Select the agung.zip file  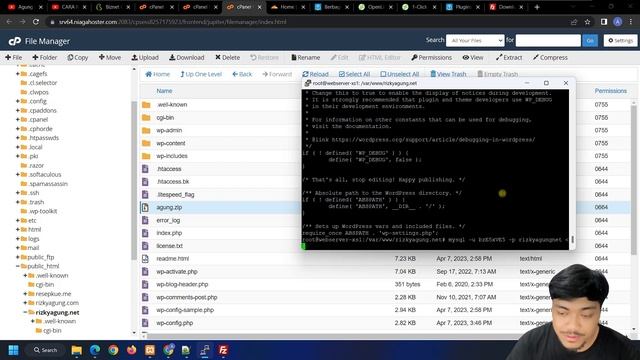tap(169, 207)
